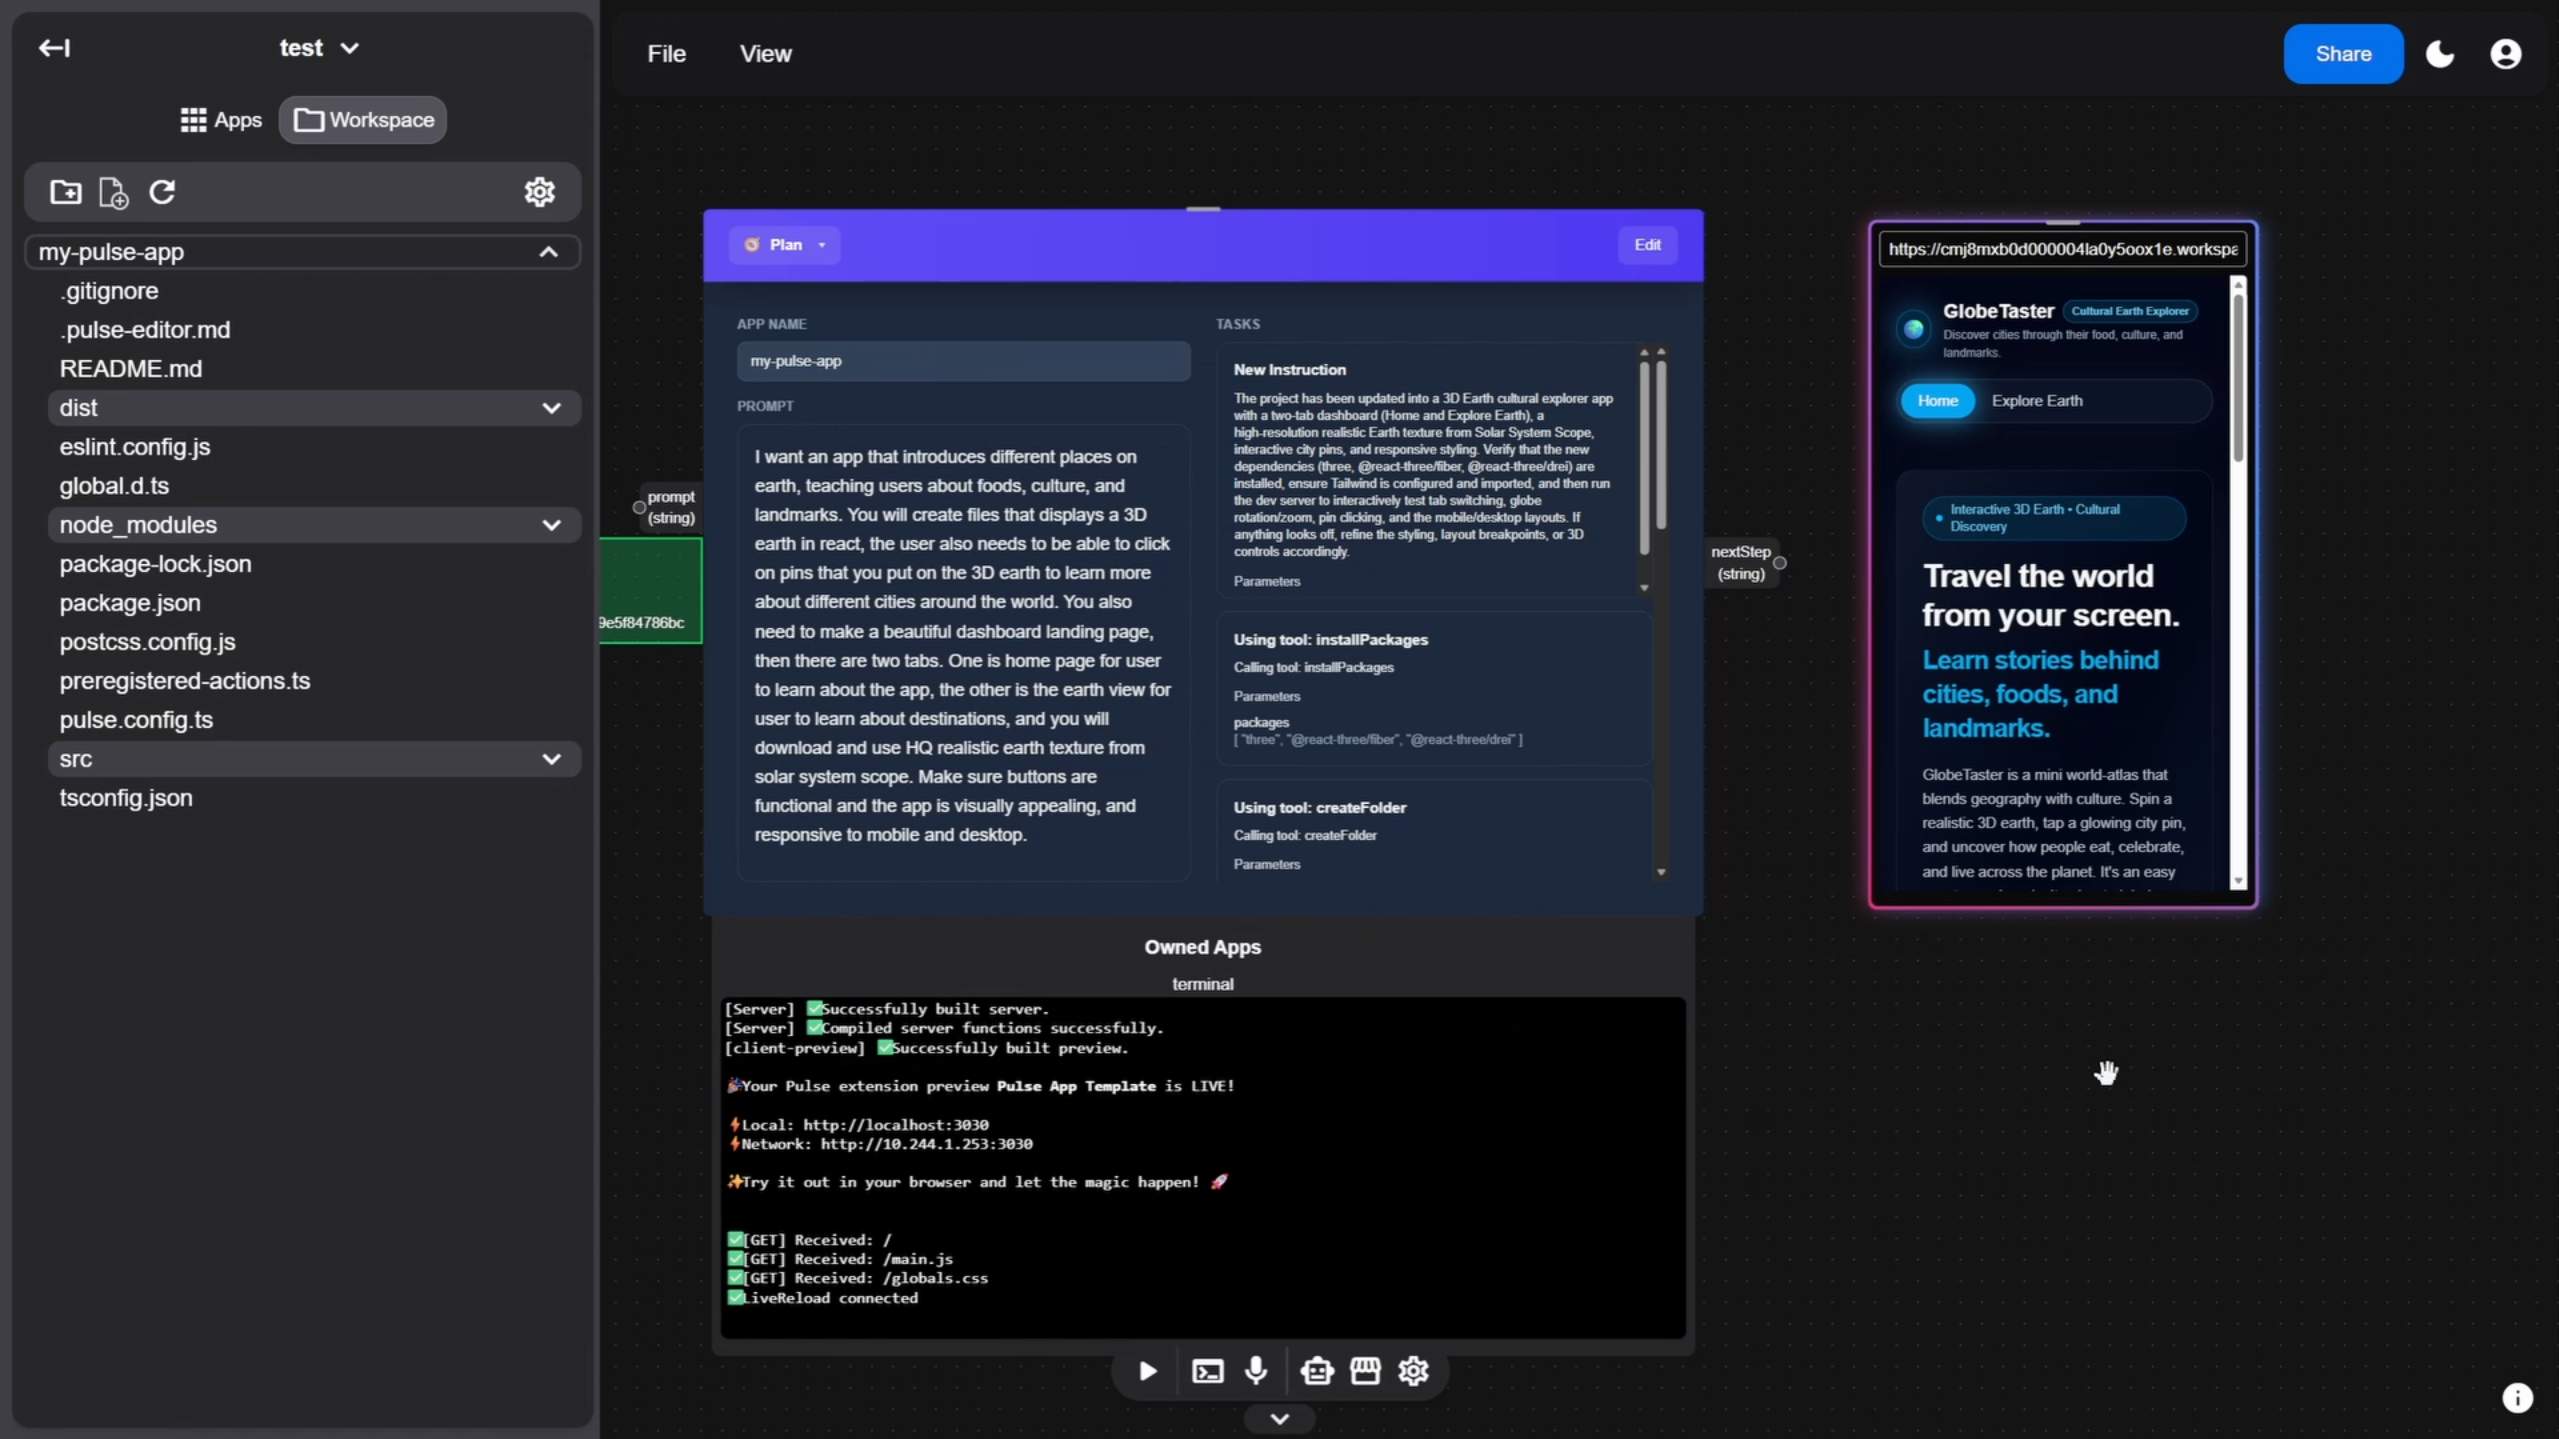Open the marketplace store icon
2559x1439 pixels.
[x=1366, y=1371]
